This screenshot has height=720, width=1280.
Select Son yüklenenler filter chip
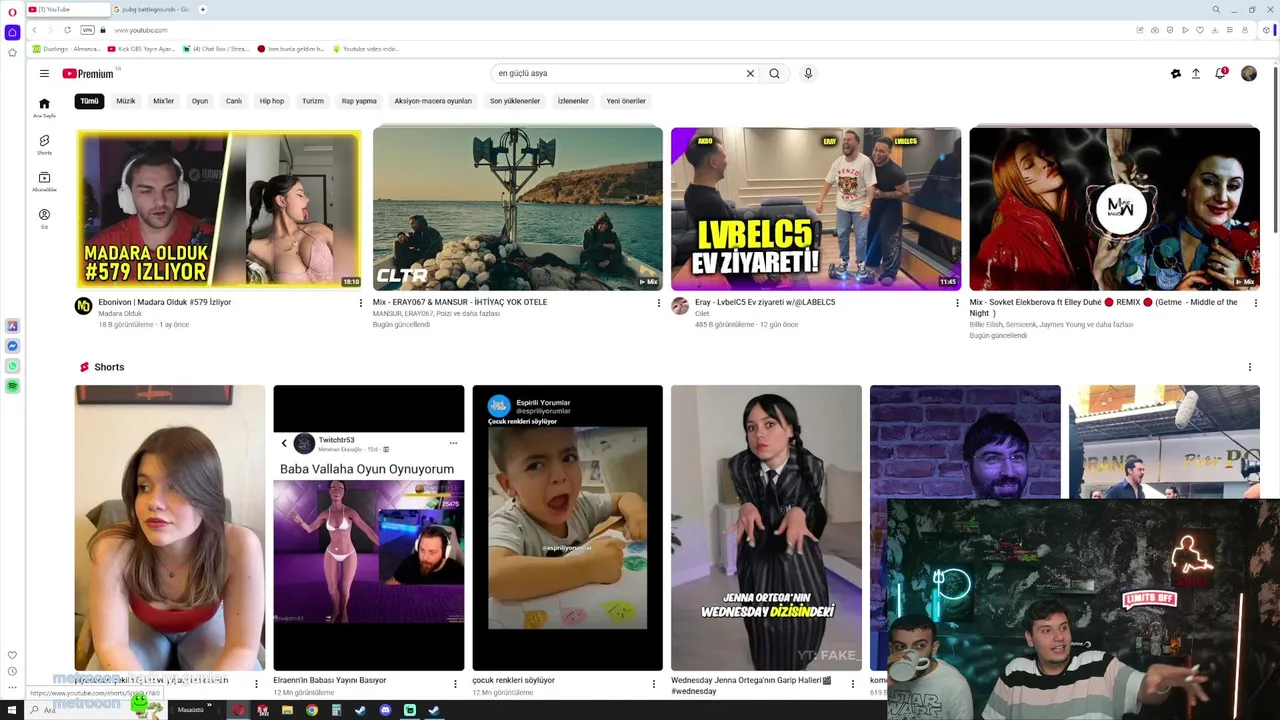point(515,101)
